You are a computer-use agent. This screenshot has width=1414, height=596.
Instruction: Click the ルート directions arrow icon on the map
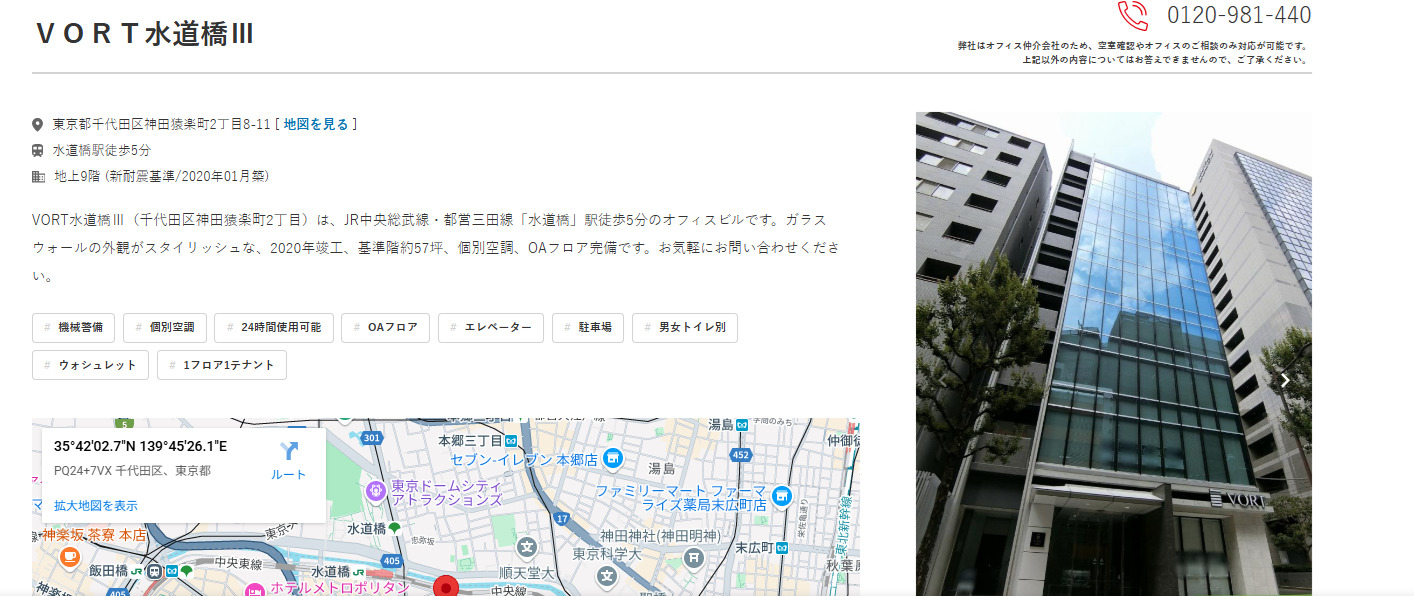pyautogui.click(x=287, y=448)
